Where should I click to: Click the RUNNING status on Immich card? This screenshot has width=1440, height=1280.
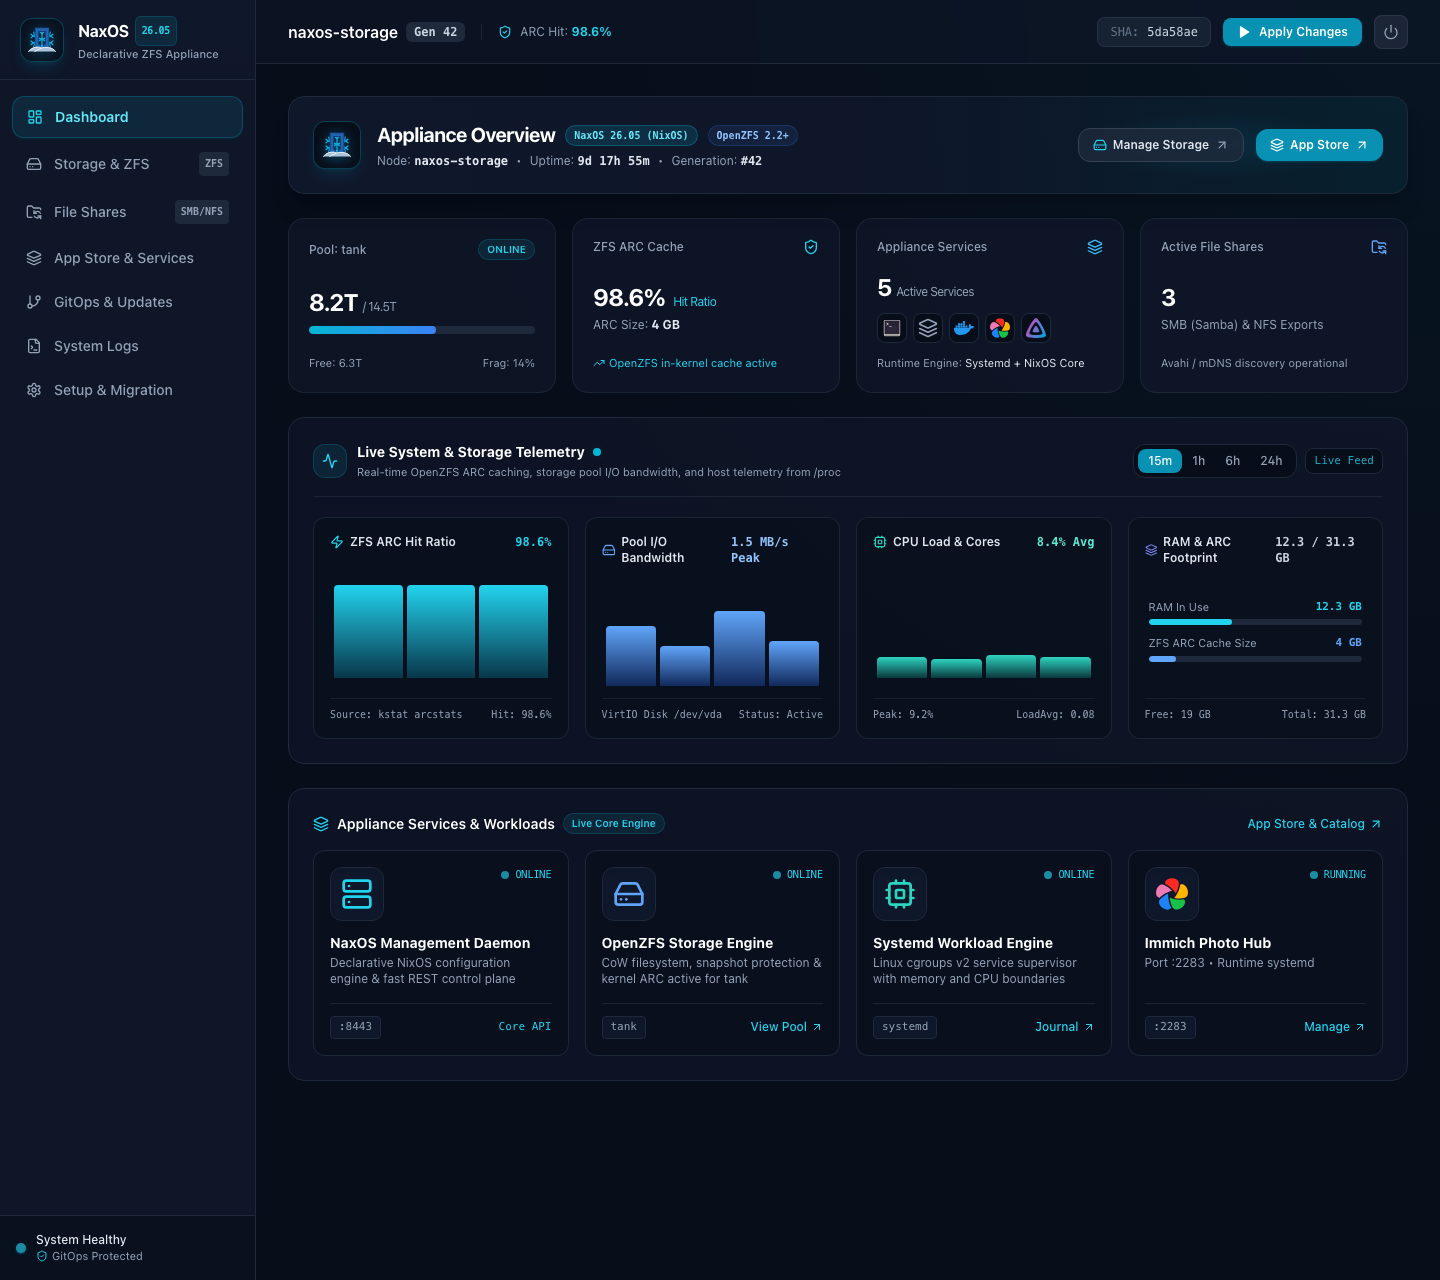click(1338, 875)
